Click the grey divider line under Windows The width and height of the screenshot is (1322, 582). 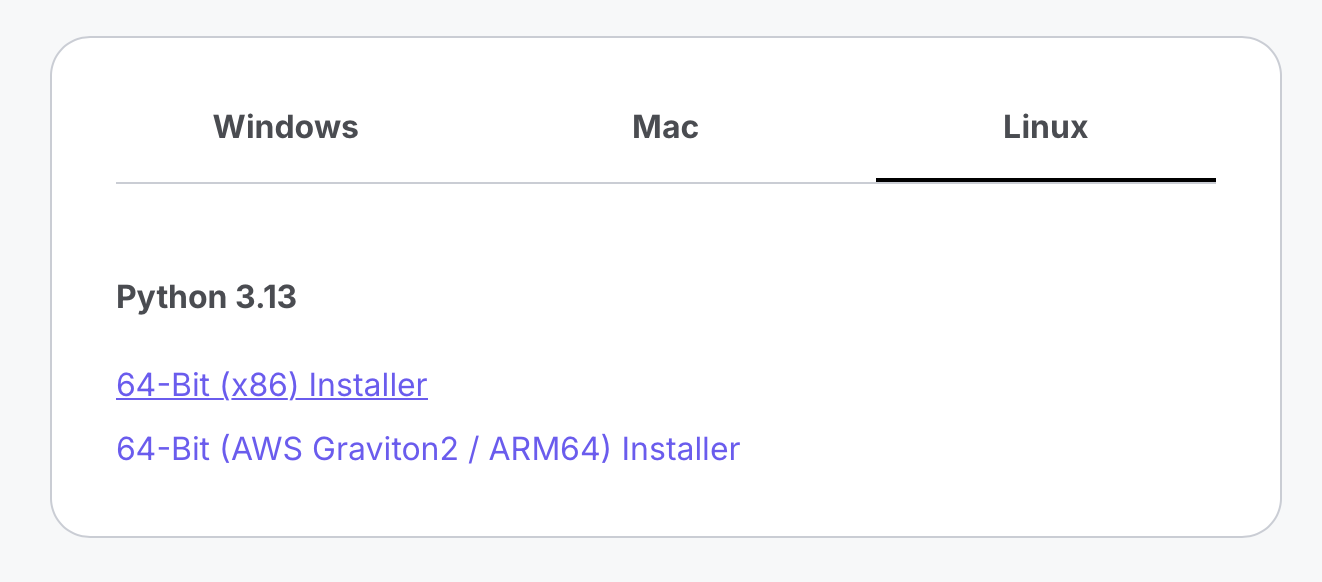[286, 183]
